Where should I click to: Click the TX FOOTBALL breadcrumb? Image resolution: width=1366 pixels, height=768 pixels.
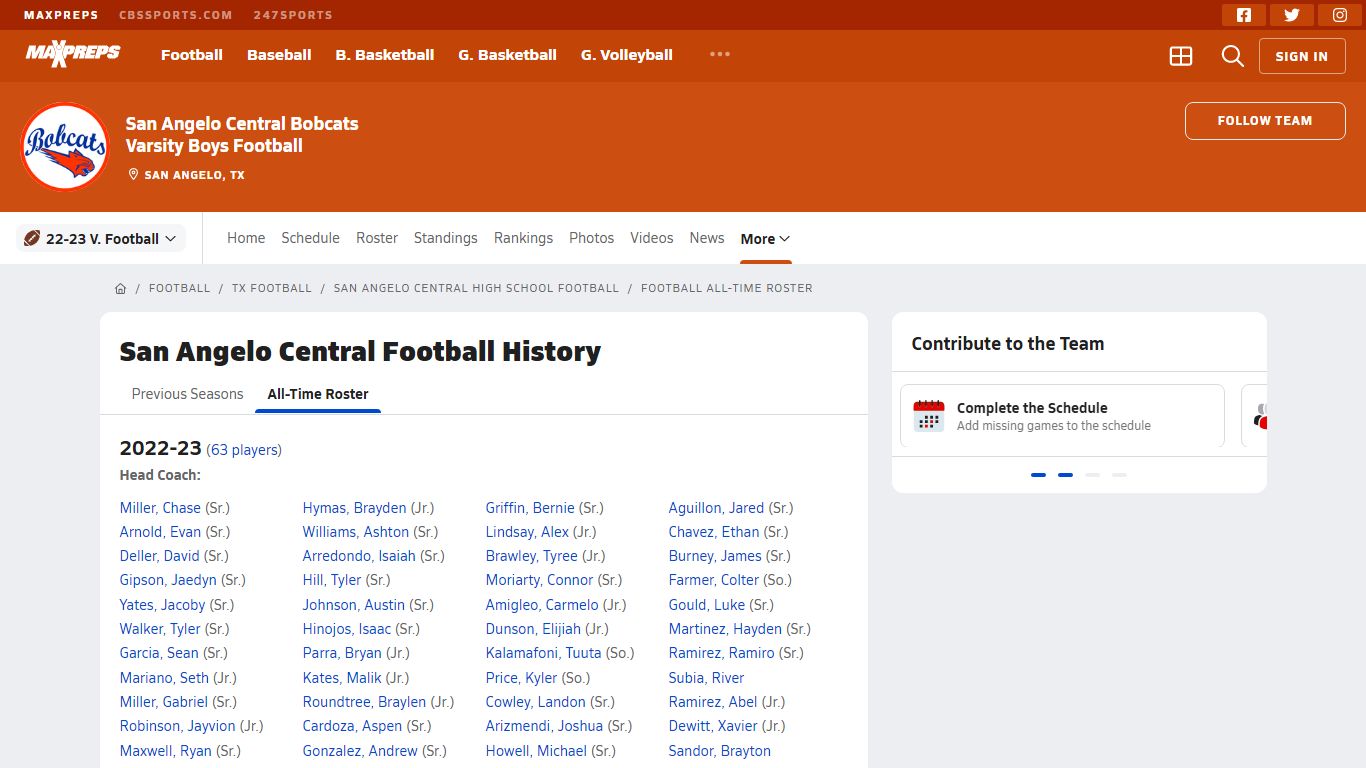(x=272, y=288)
